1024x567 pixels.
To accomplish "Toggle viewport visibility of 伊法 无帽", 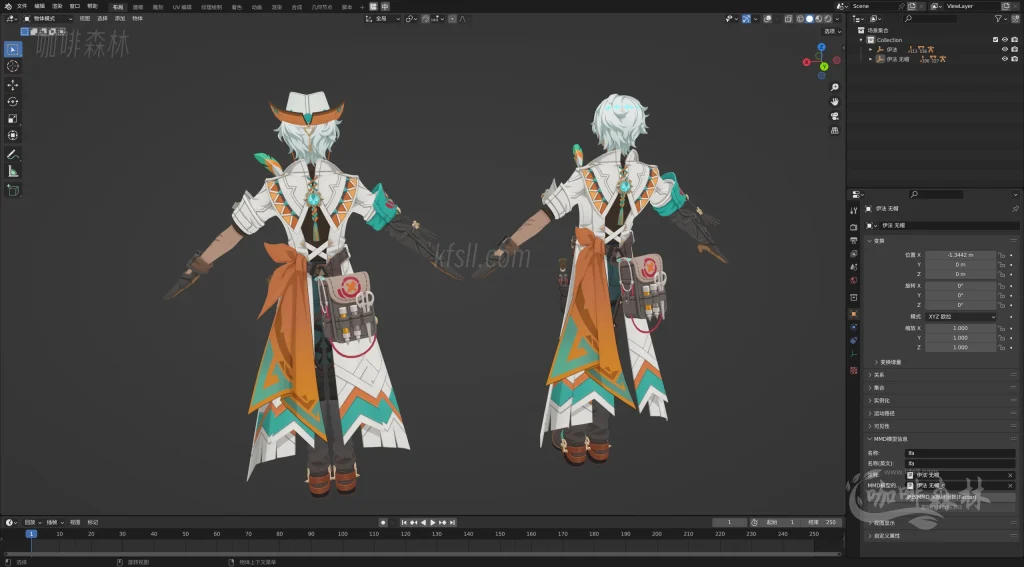I will (1004, 59).
